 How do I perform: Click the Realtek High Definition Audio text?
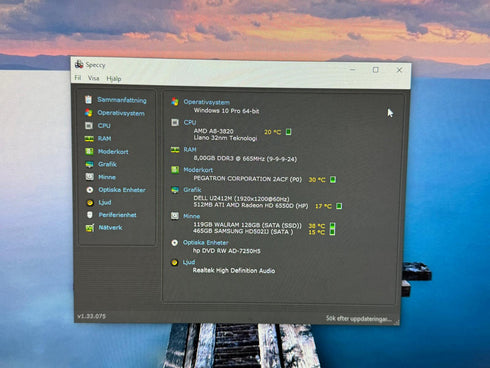(x=234, y=271)
